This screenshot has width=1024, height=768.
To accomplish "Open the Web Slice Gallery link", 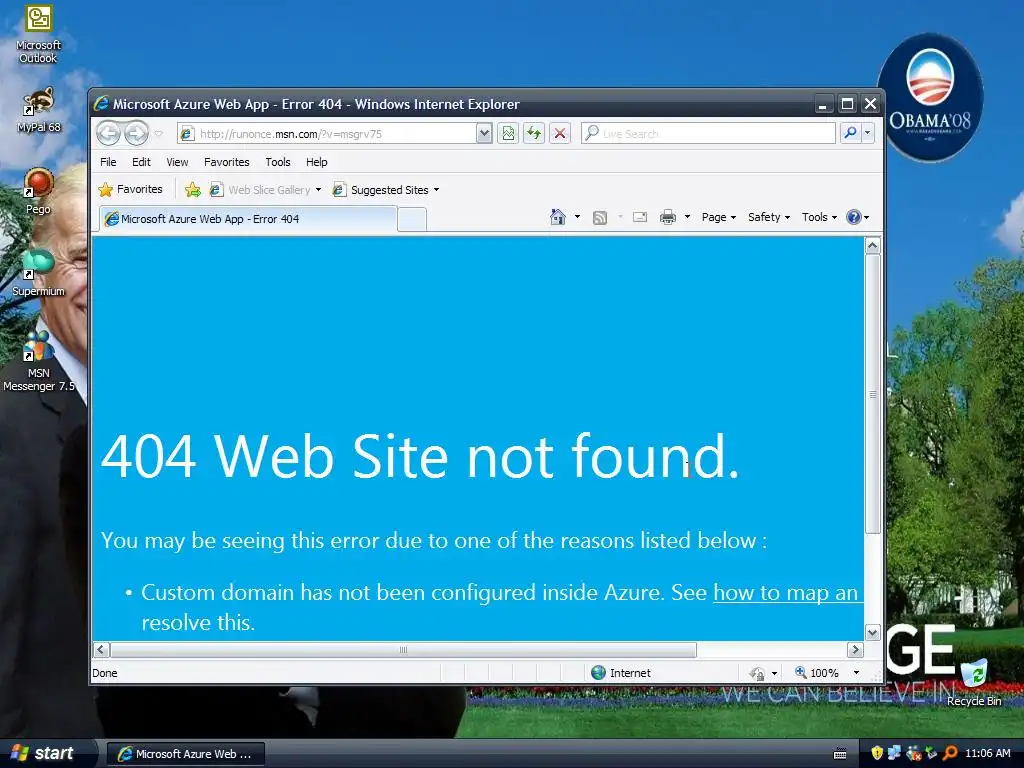I will click(x=261, y=190).
